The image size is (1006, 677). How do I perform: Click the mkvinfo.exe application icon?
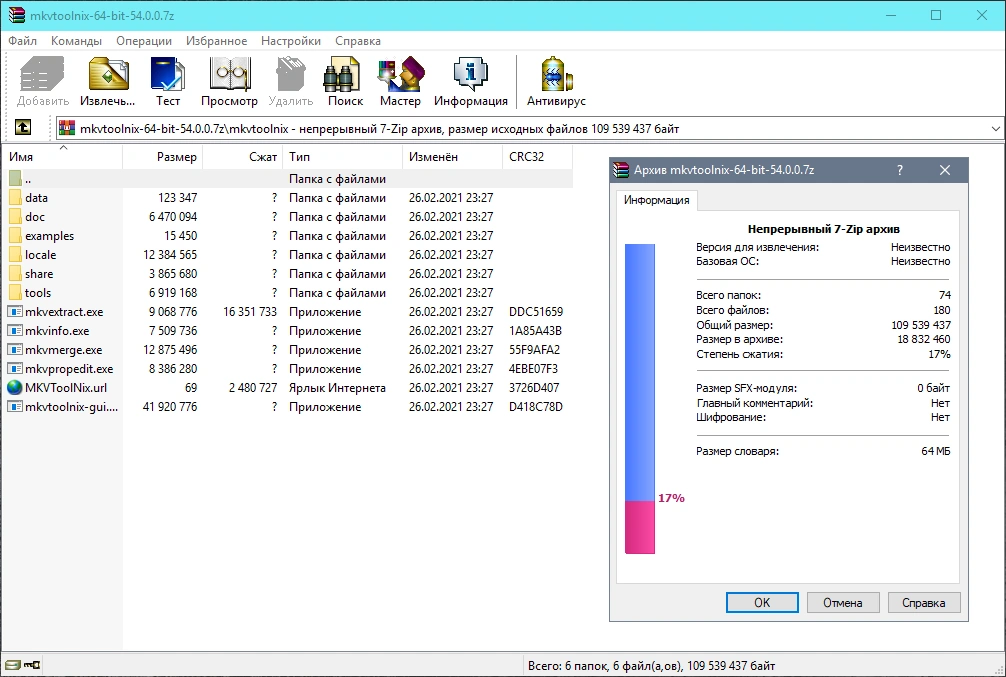15,330
